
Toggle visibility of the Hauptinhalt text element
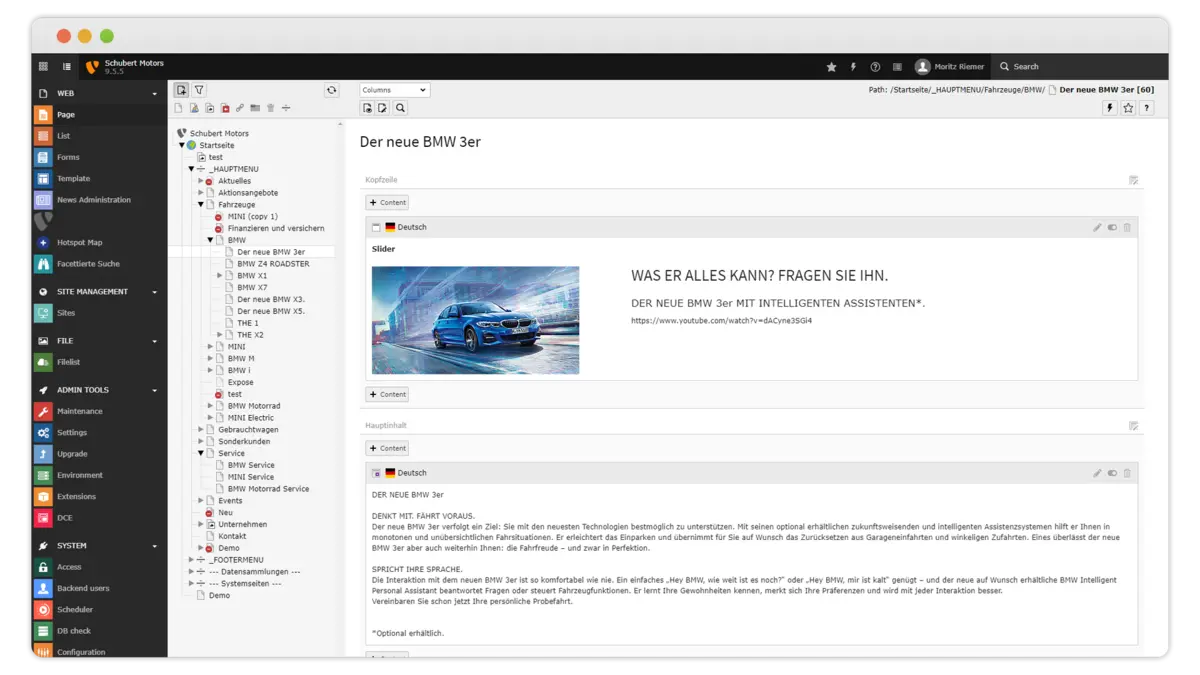click(x=1112, y=473)
